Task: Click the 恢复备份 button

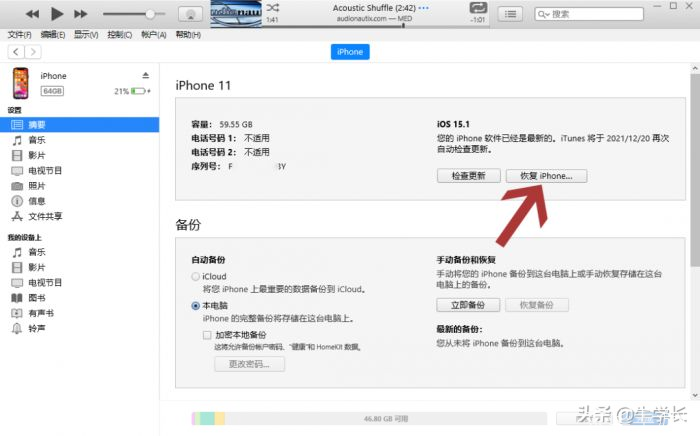Action: tap(537, 305)
